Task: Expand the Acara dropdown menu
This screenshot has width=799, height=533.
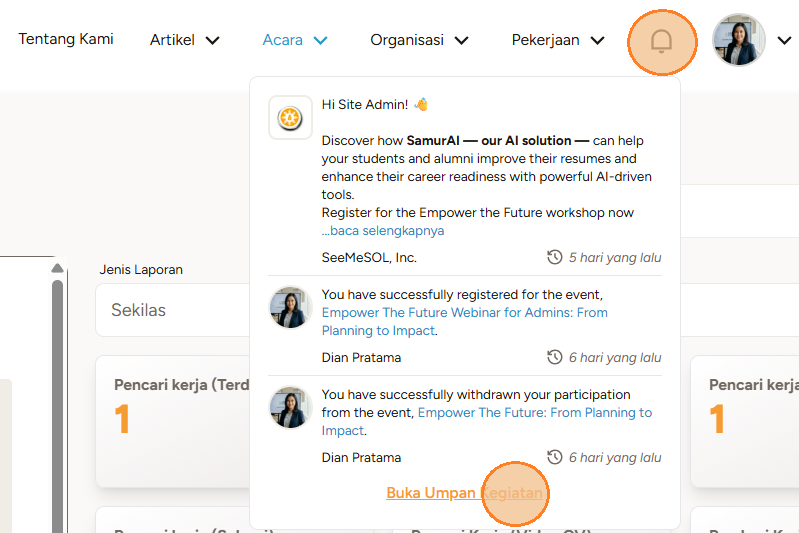Action: point(295,40)
